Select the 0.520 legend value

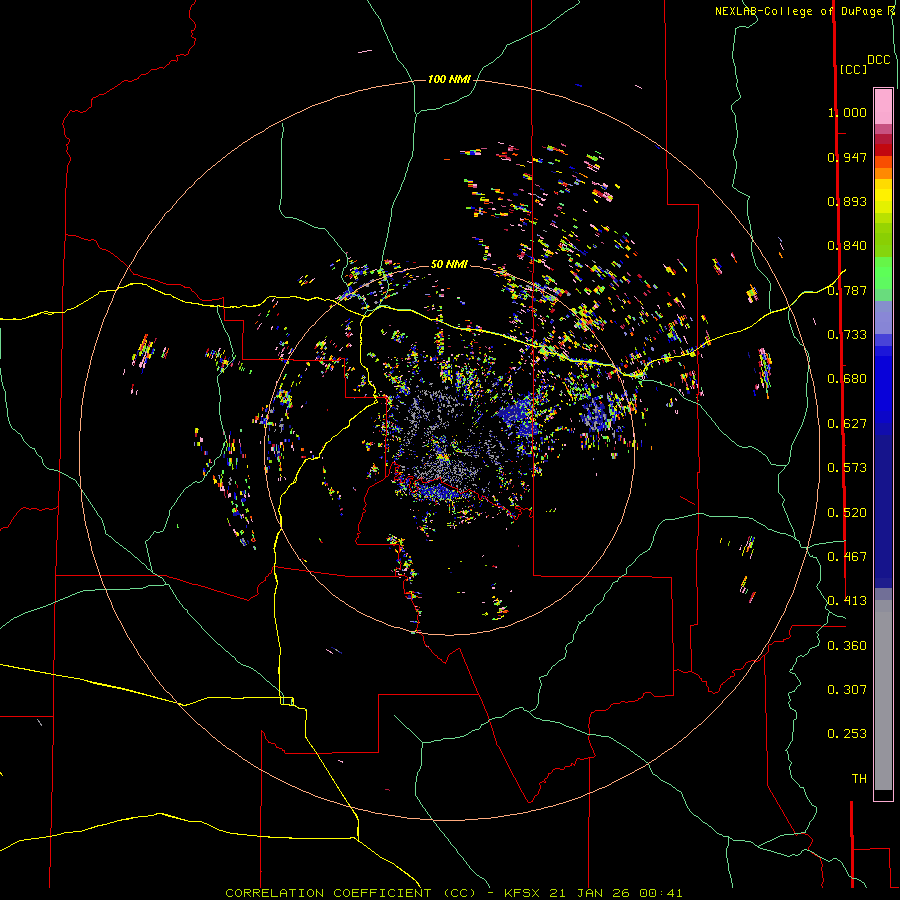point(847,513)
